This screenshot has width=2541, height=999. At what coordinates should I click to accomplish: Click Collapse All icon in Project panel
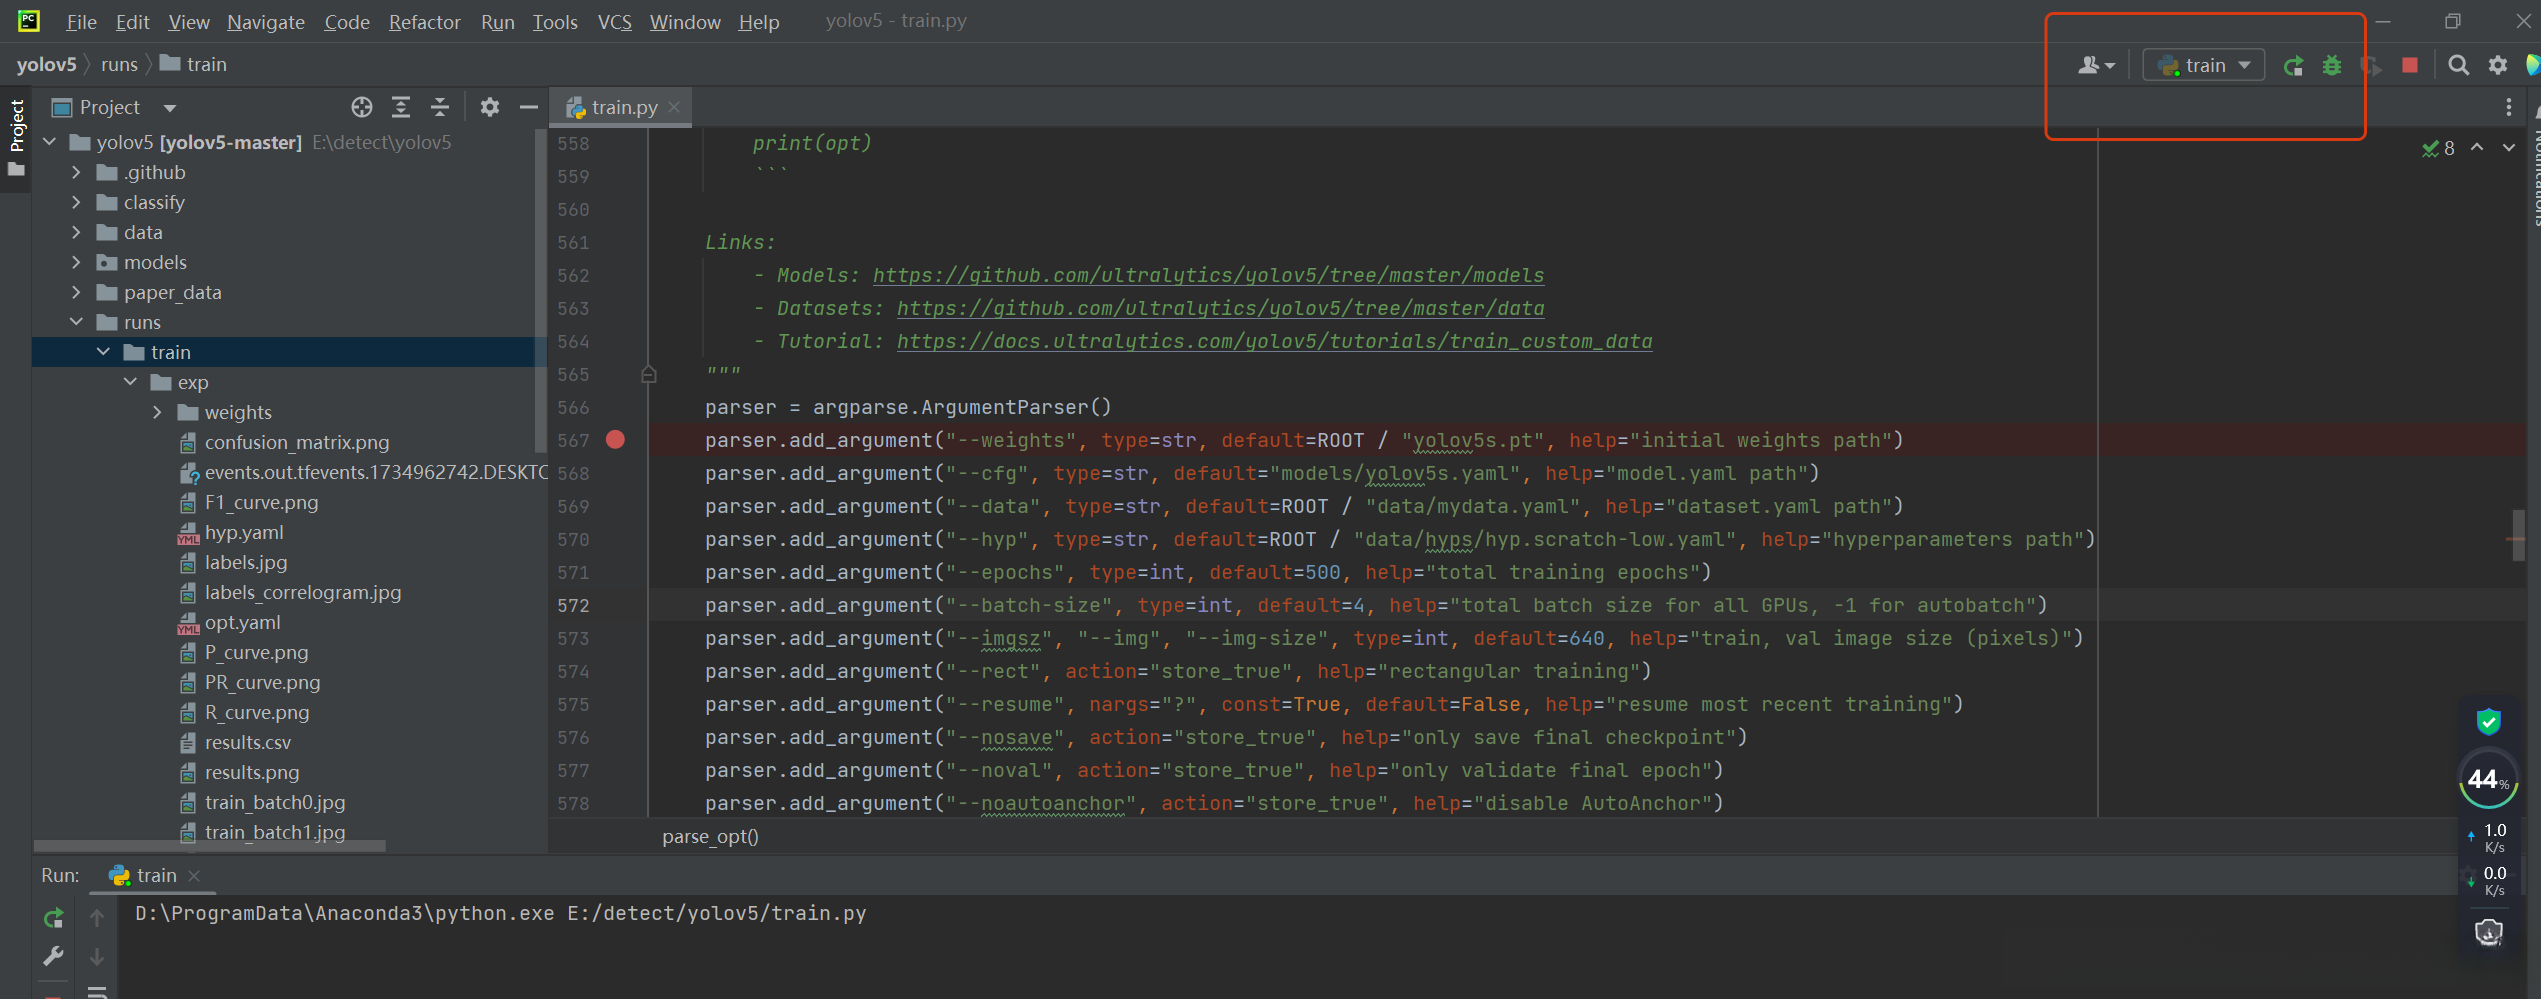(x=440, y=107)
